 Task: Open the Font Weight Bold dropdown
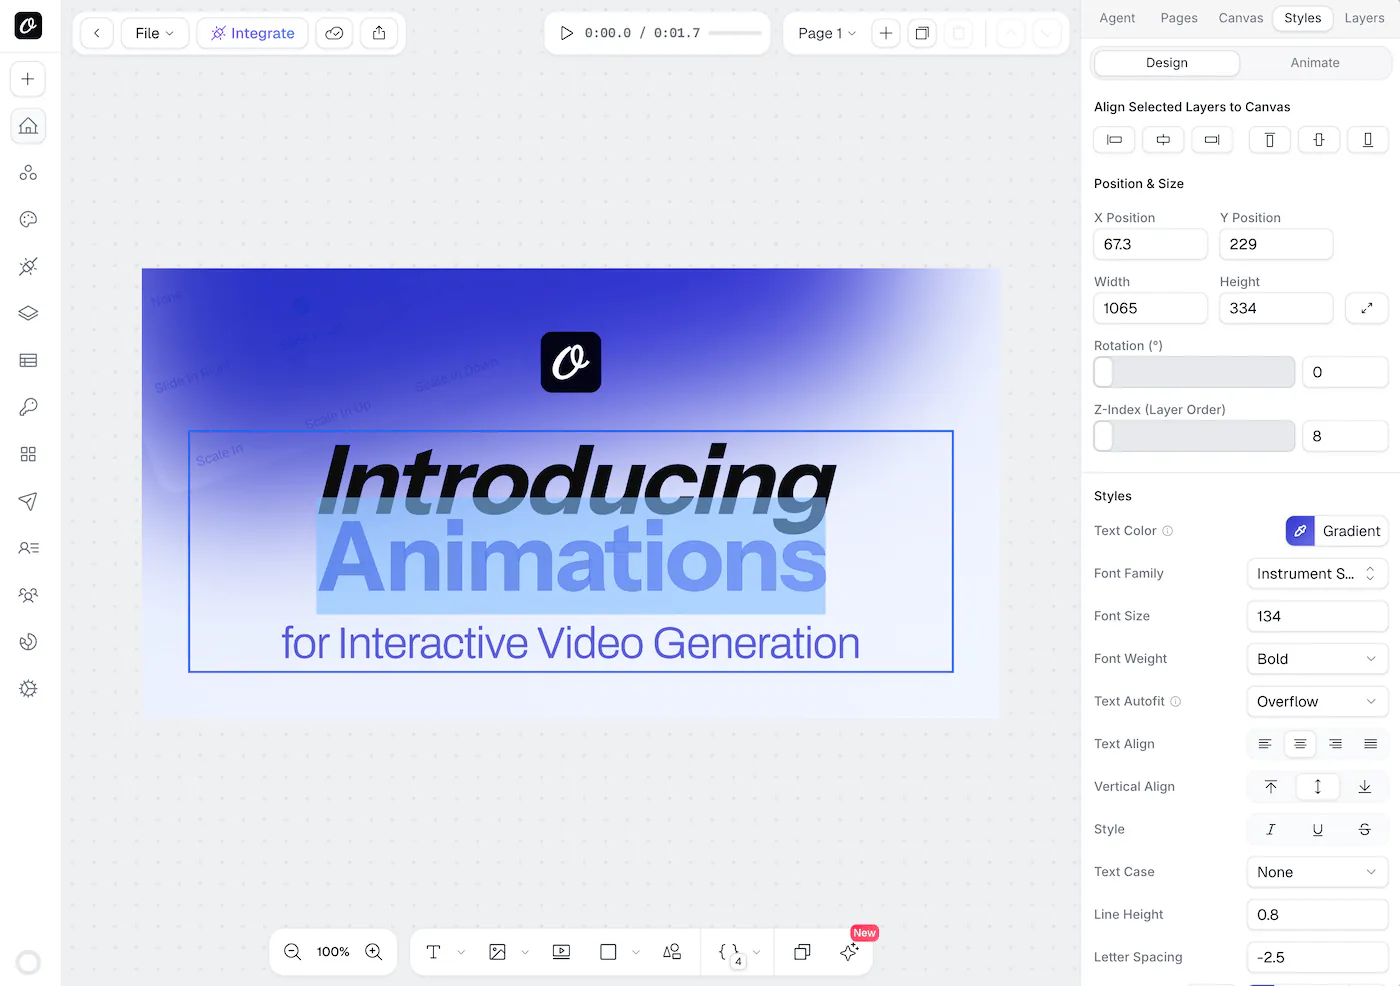[x=1317, y=659]
